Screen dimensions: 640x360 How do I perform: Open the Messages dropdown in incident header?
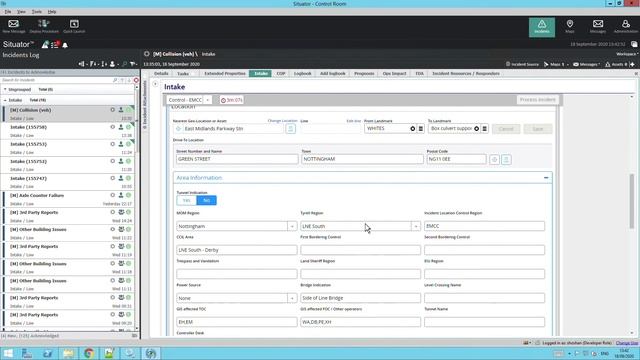pyautogui.click(x=586, y=64)
